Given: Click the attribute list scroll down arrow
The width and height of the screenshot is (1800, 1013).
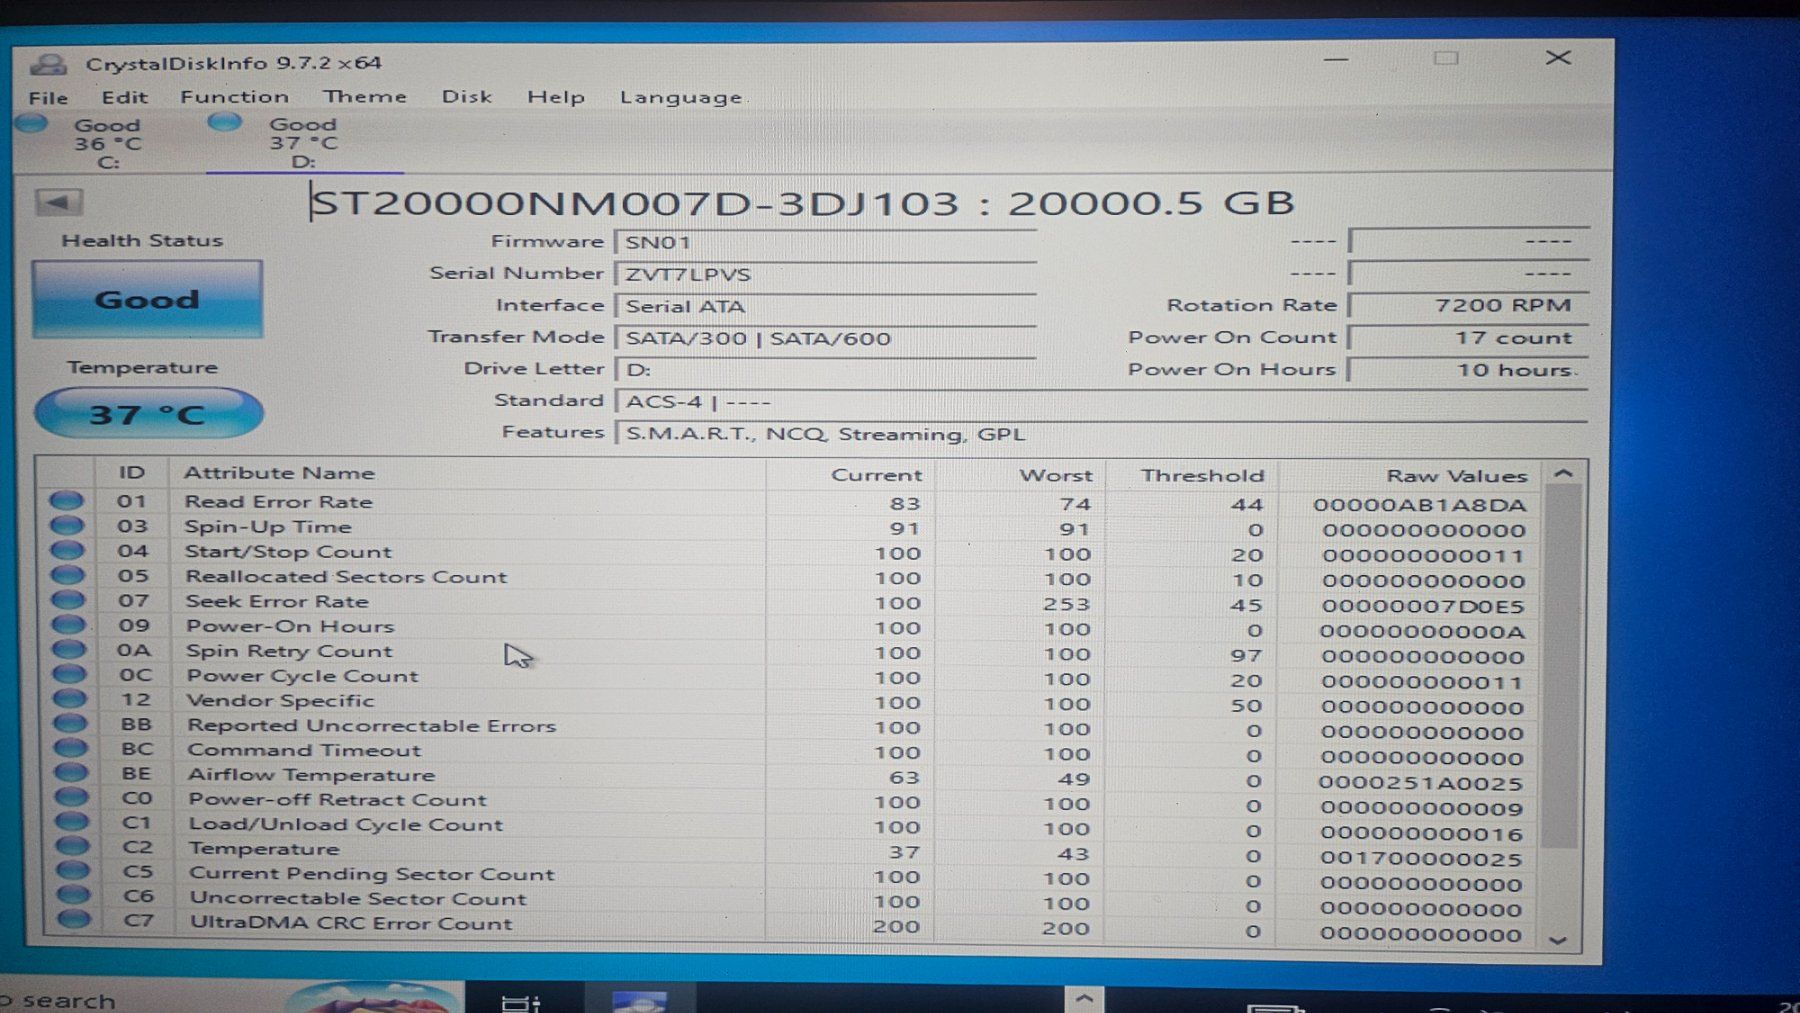Looking at the screenshot, I should point(1557,940).
